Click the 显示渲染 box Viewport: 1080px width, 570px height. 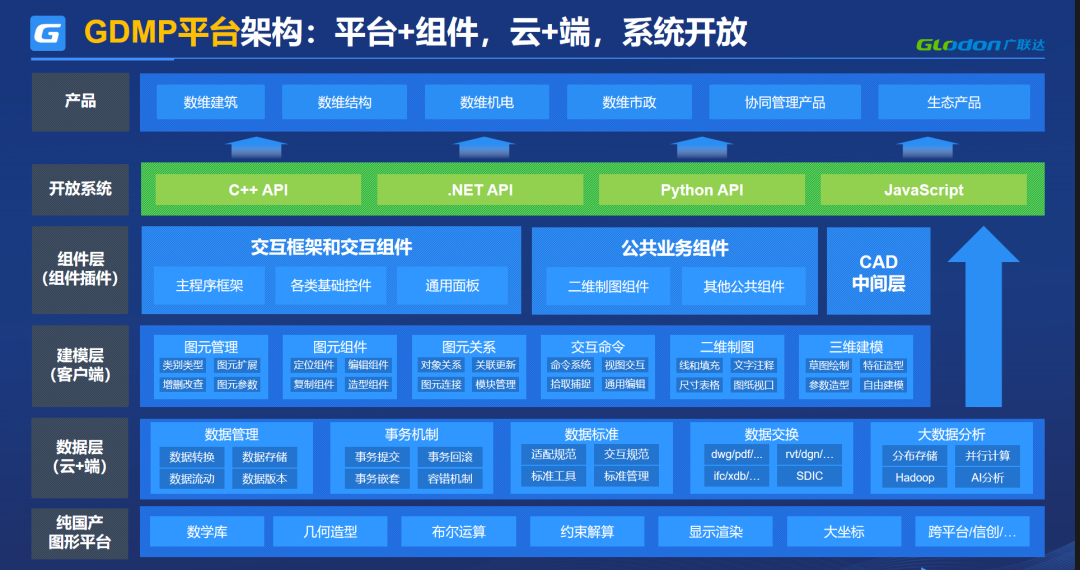coord(716,531)
